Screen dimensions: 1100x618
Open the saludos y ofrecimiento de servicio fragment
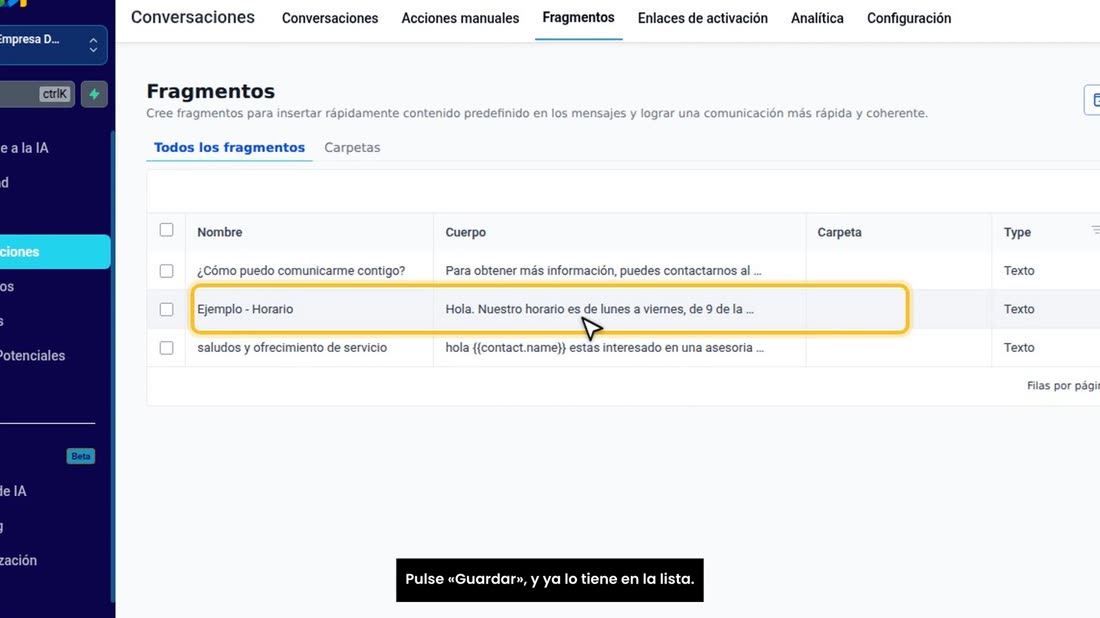(x=292, y=348)
